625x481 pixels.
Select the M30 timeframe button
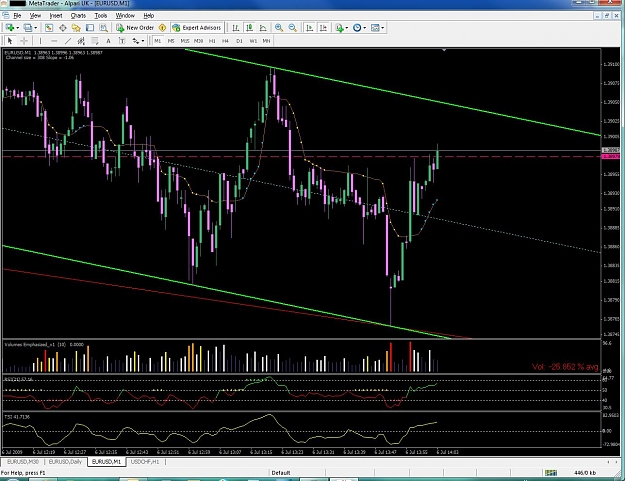(x=199, y=41)
